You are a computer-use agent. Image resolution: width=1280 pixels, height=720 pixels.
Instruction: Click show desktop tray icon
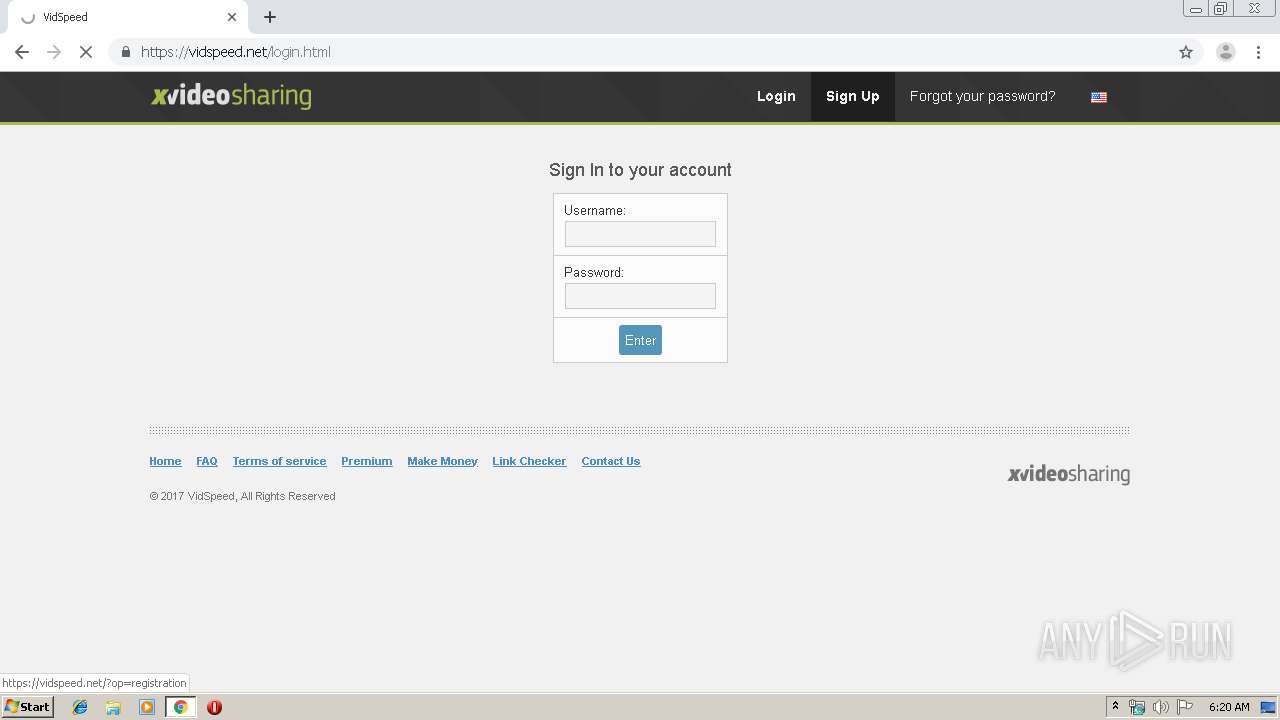[x=1268, y=707]
